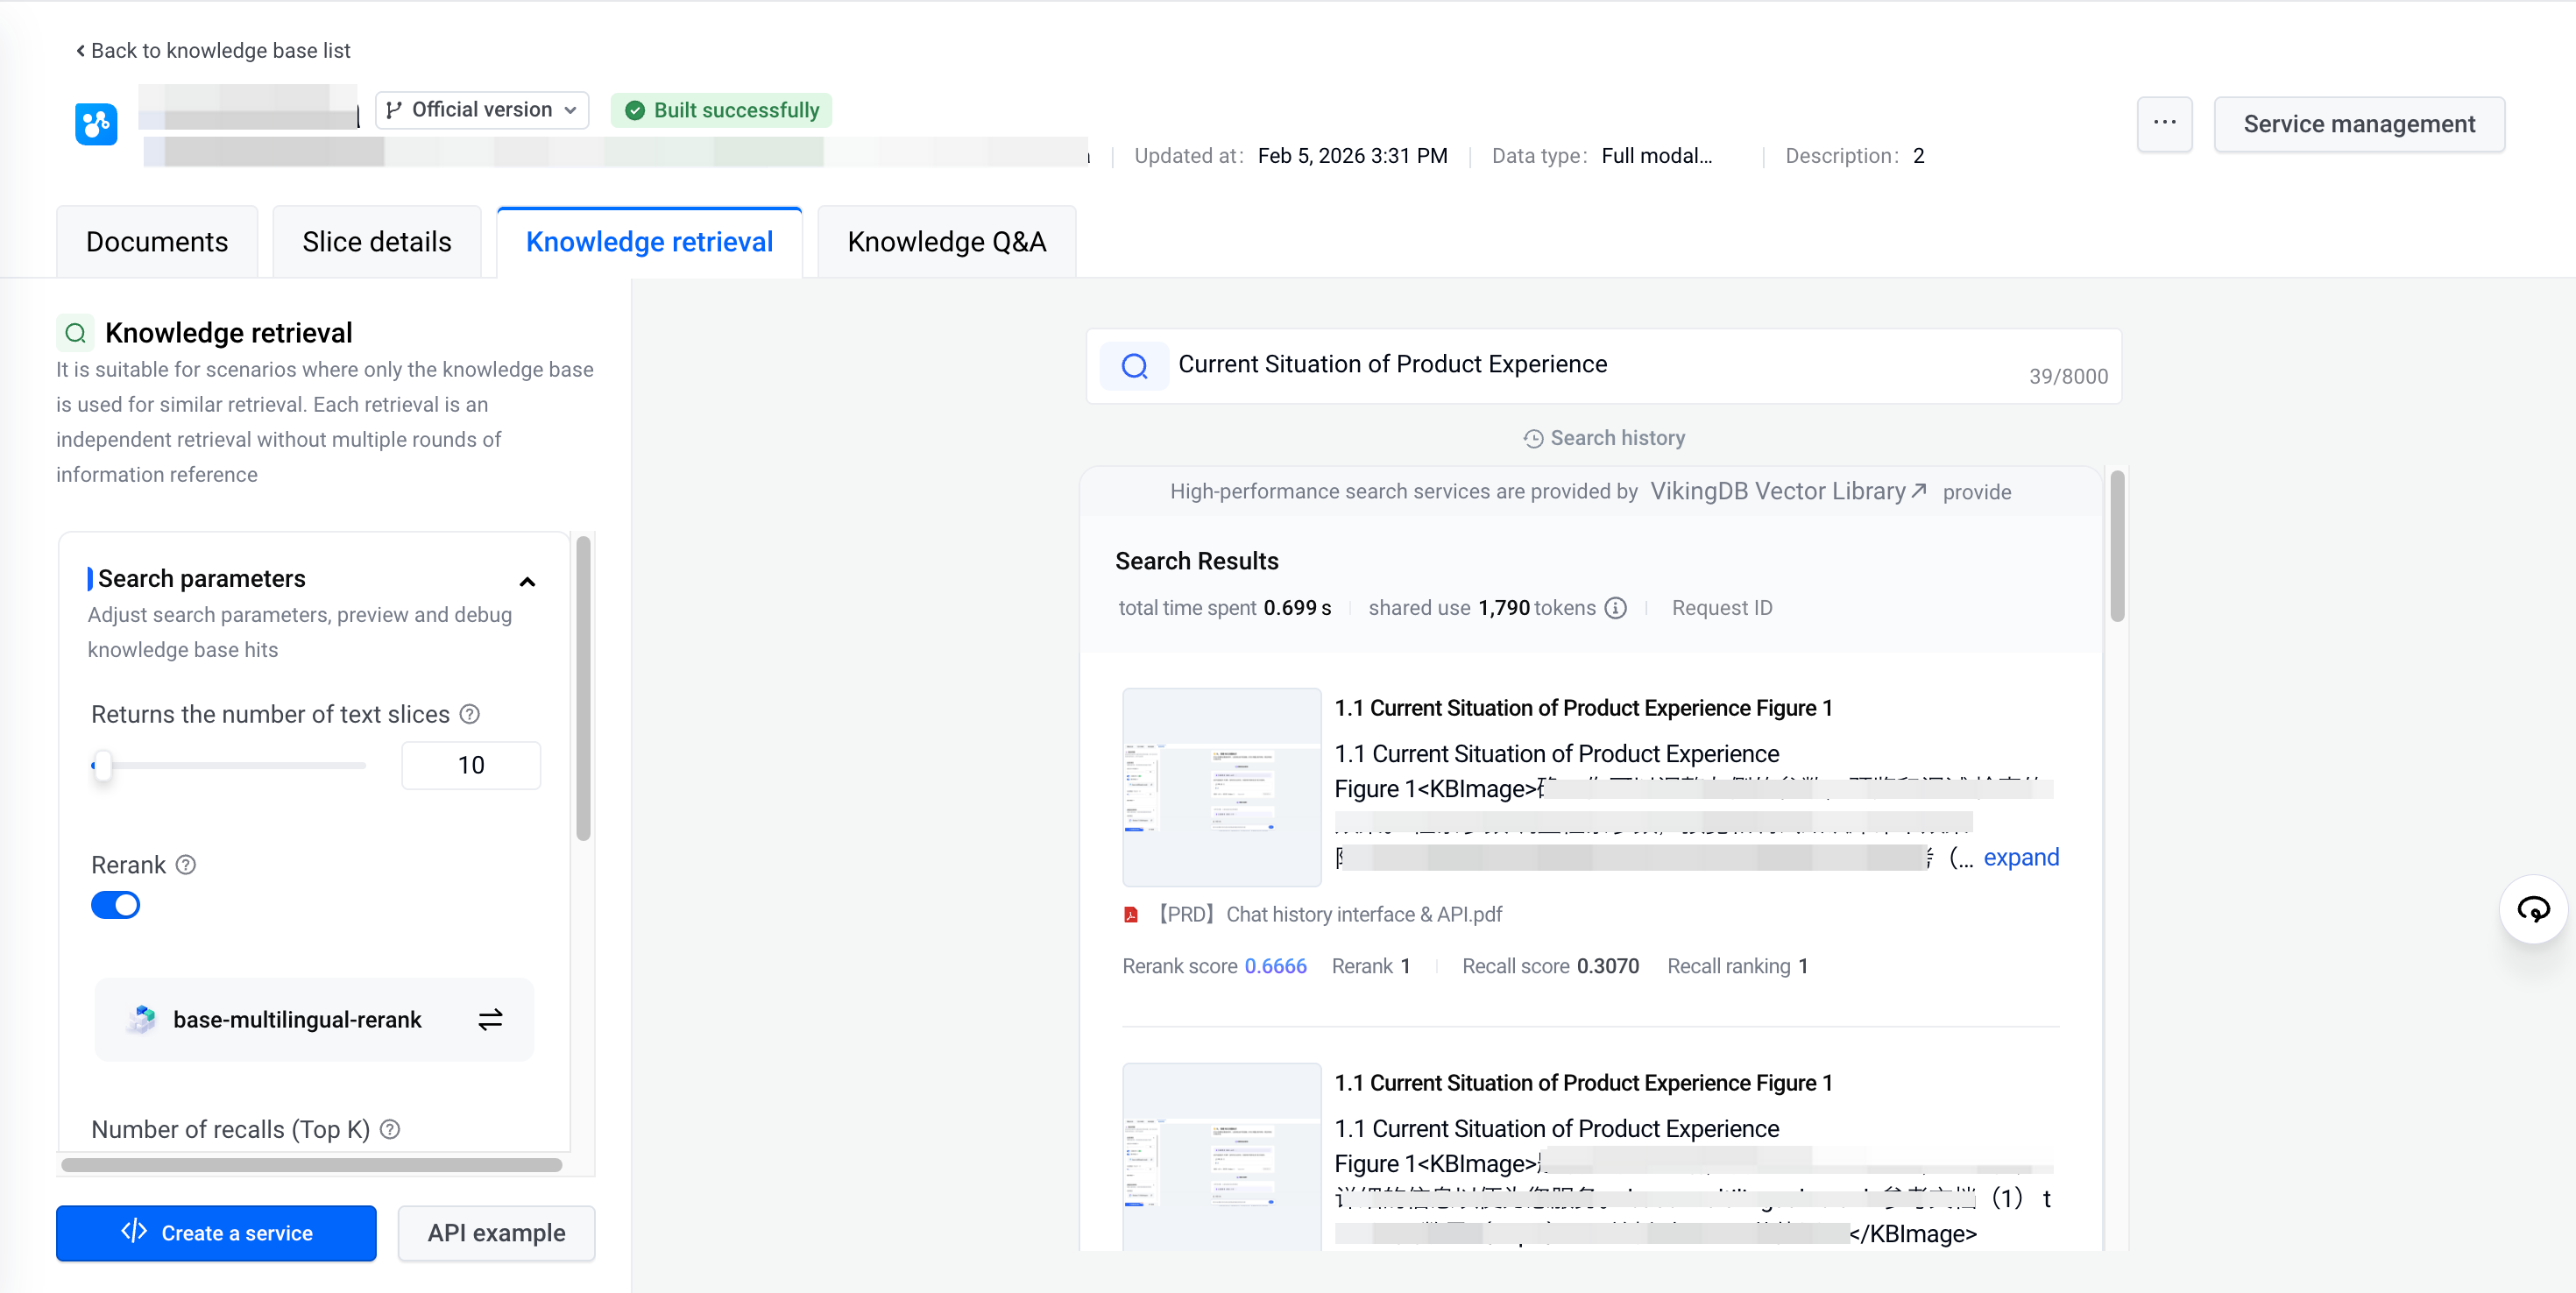Image resolution: width=2576 pixels, height=1293 pixels.
Task: Go back to knowledge base list
Action: [213, 50]
